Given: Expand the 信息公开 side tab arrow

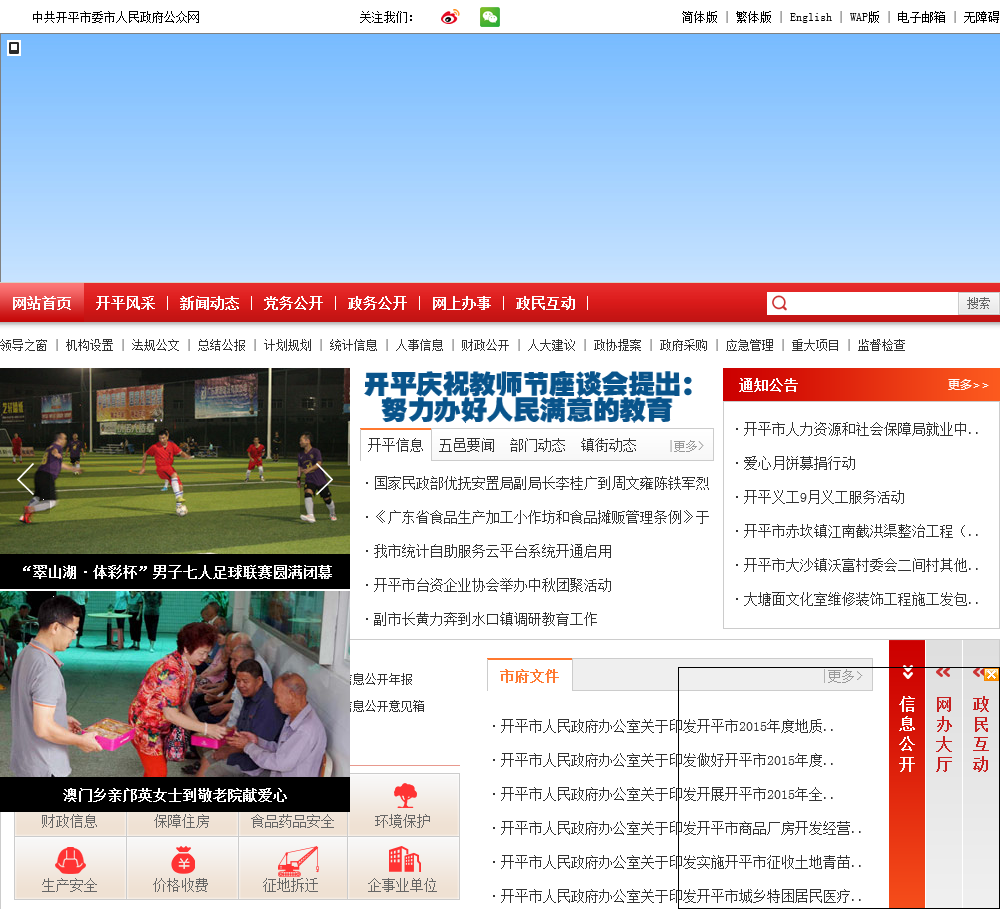Looking at the screenshot, I should [x=908, y=672].
